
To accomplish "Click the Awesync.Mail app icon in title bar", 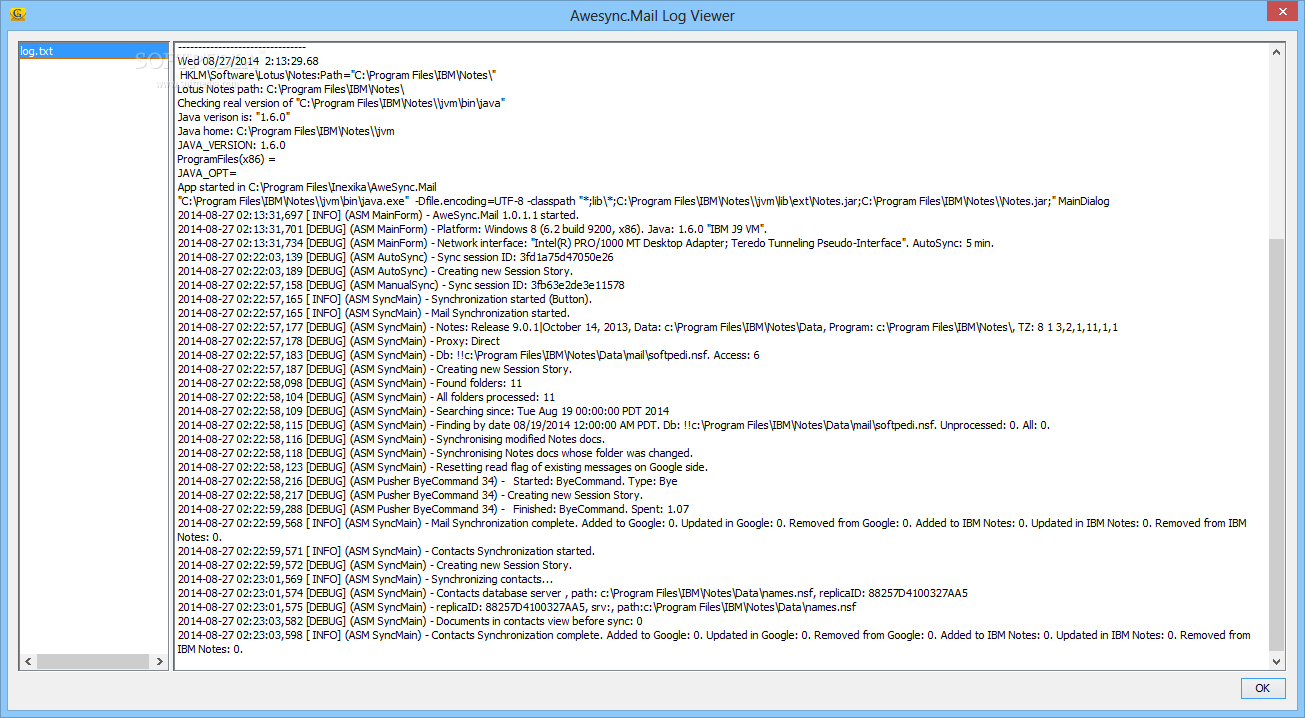I will (x=17, y=15).
